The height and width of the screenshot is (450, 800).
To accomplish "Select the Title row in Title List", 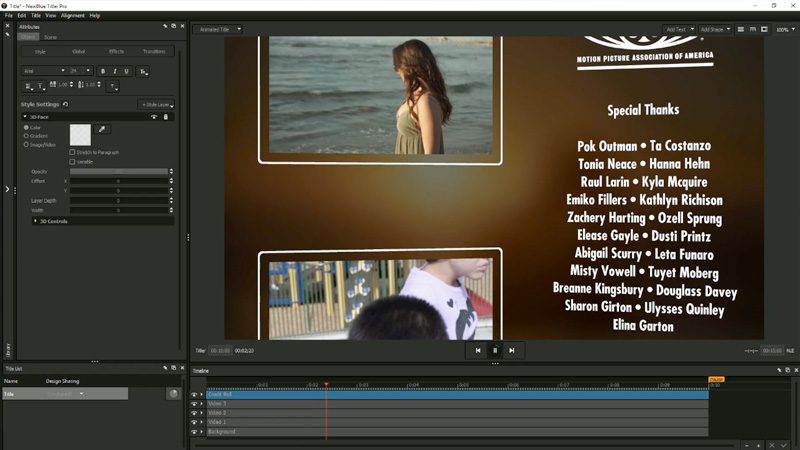I will 65,394.
